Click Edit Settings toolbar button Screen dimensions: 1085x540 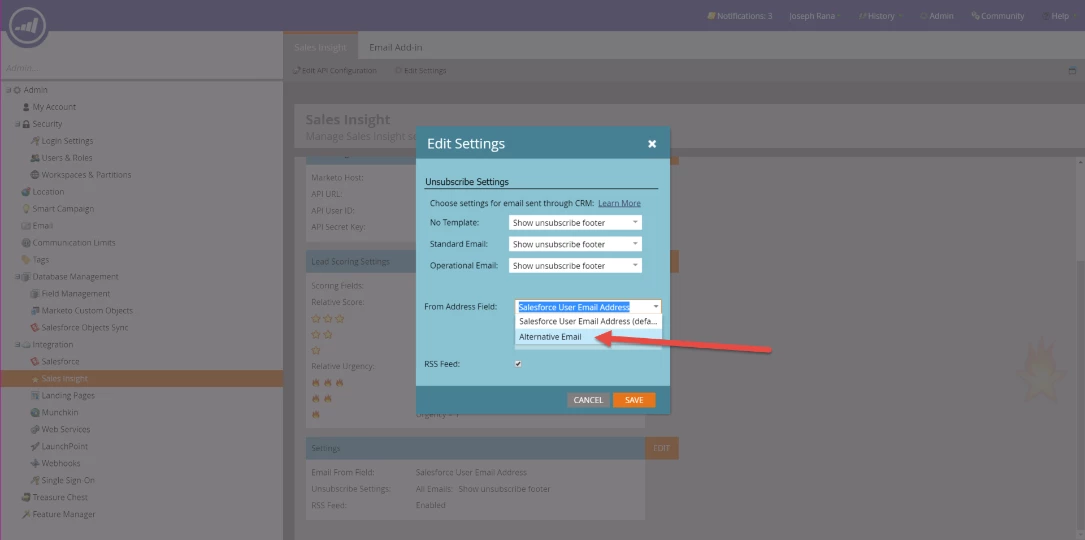point(421,71)
